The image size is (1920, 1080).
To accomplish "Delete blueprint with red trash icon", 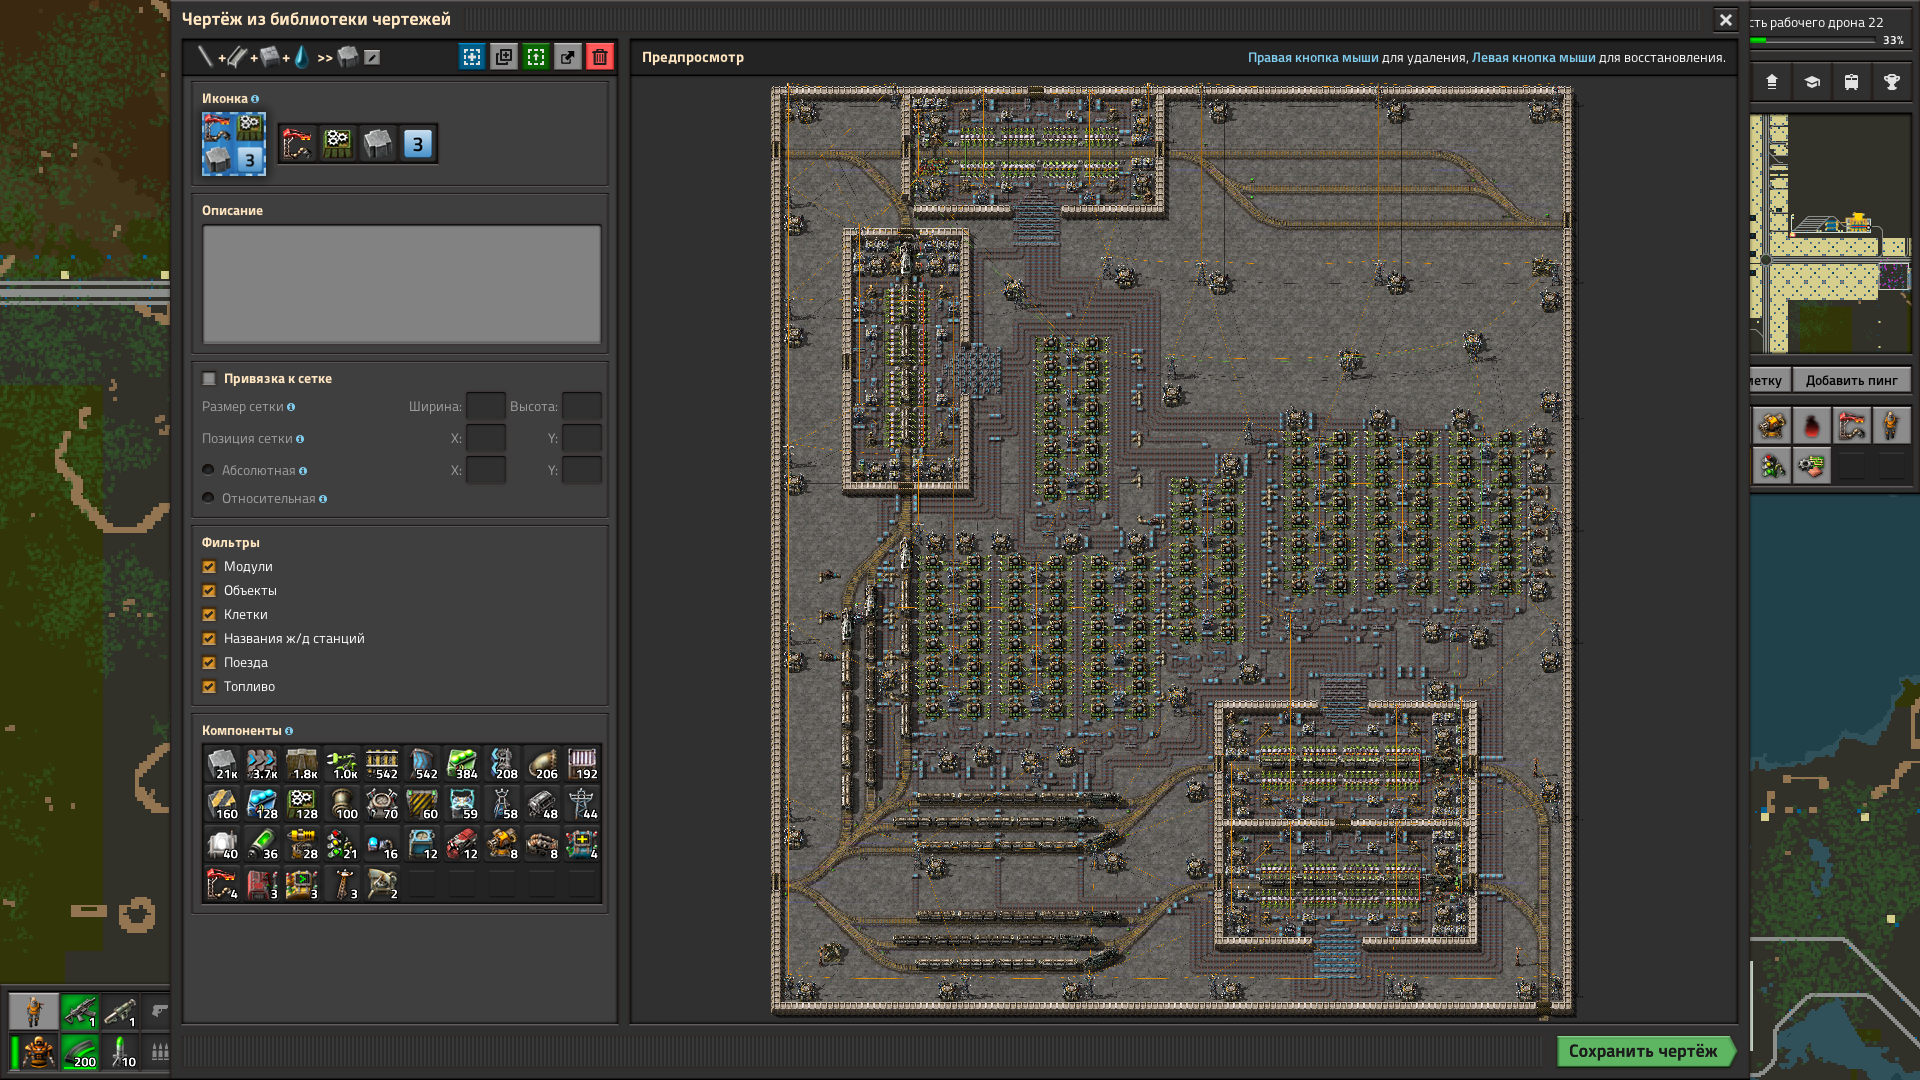I will click(x=600, y=57).
